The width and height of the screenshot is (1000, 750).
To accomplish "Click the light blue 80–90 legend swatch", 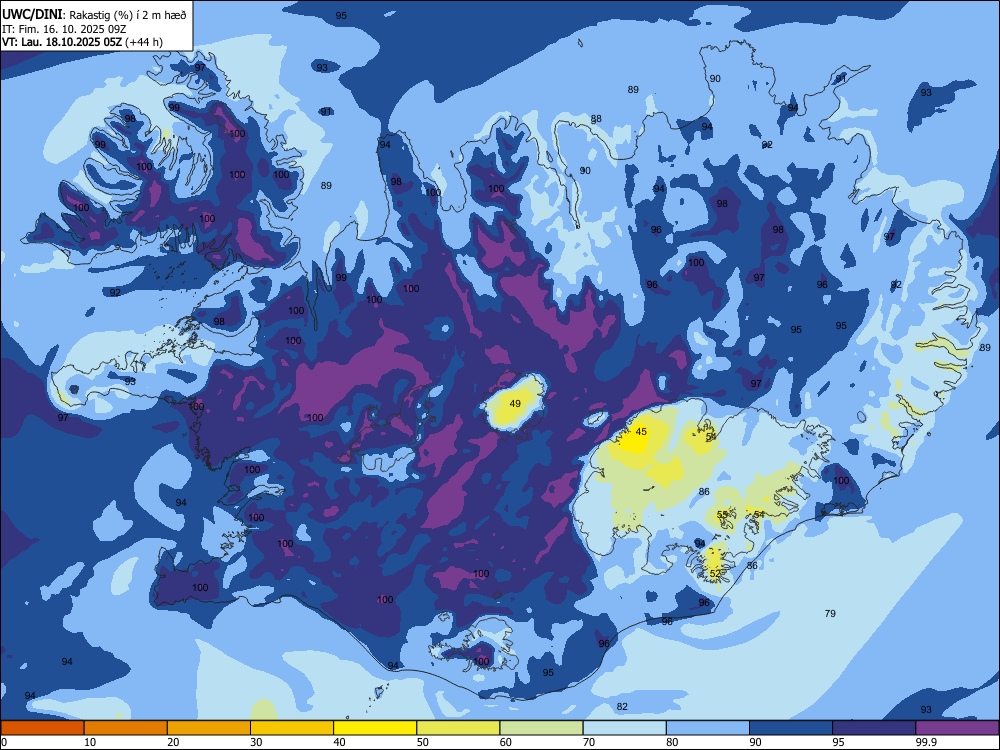I will (x=708, y=728).
